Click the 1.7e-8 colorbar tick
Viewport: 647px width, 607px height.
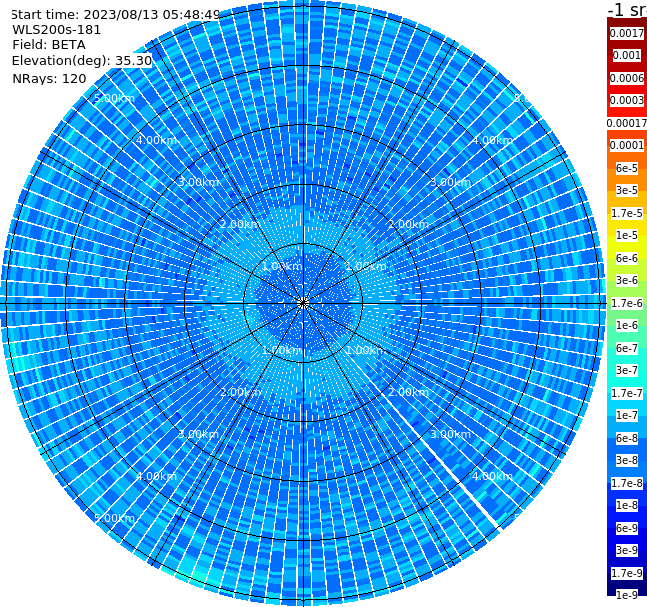[627, 483]
